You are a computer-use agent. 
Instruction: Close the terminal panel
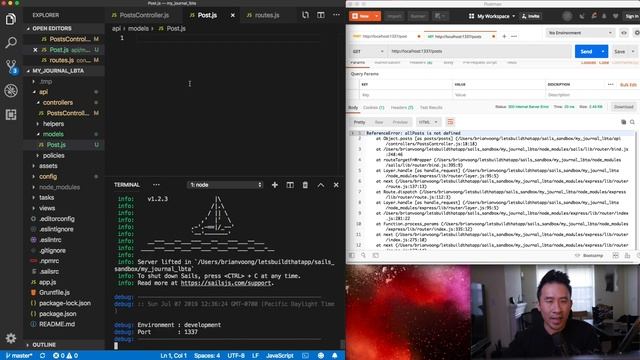pos(336,185)
